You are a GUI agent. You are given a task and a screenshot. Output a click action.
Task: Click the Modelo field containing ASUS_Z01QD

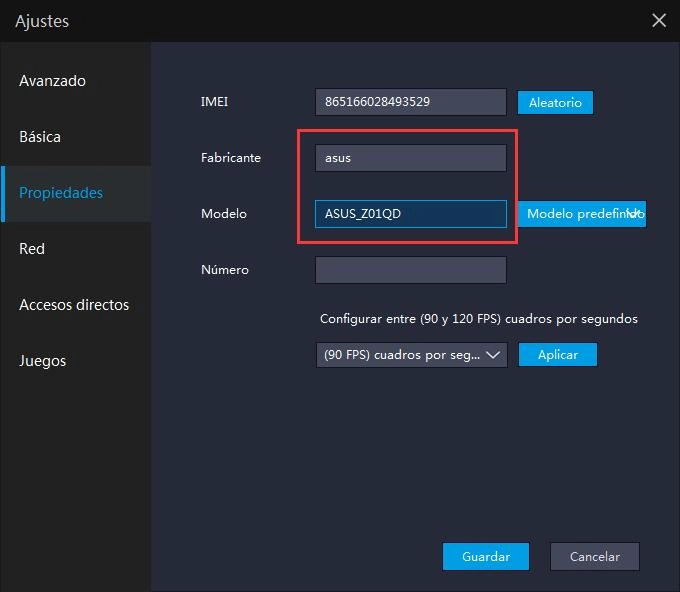click(410, 214)
